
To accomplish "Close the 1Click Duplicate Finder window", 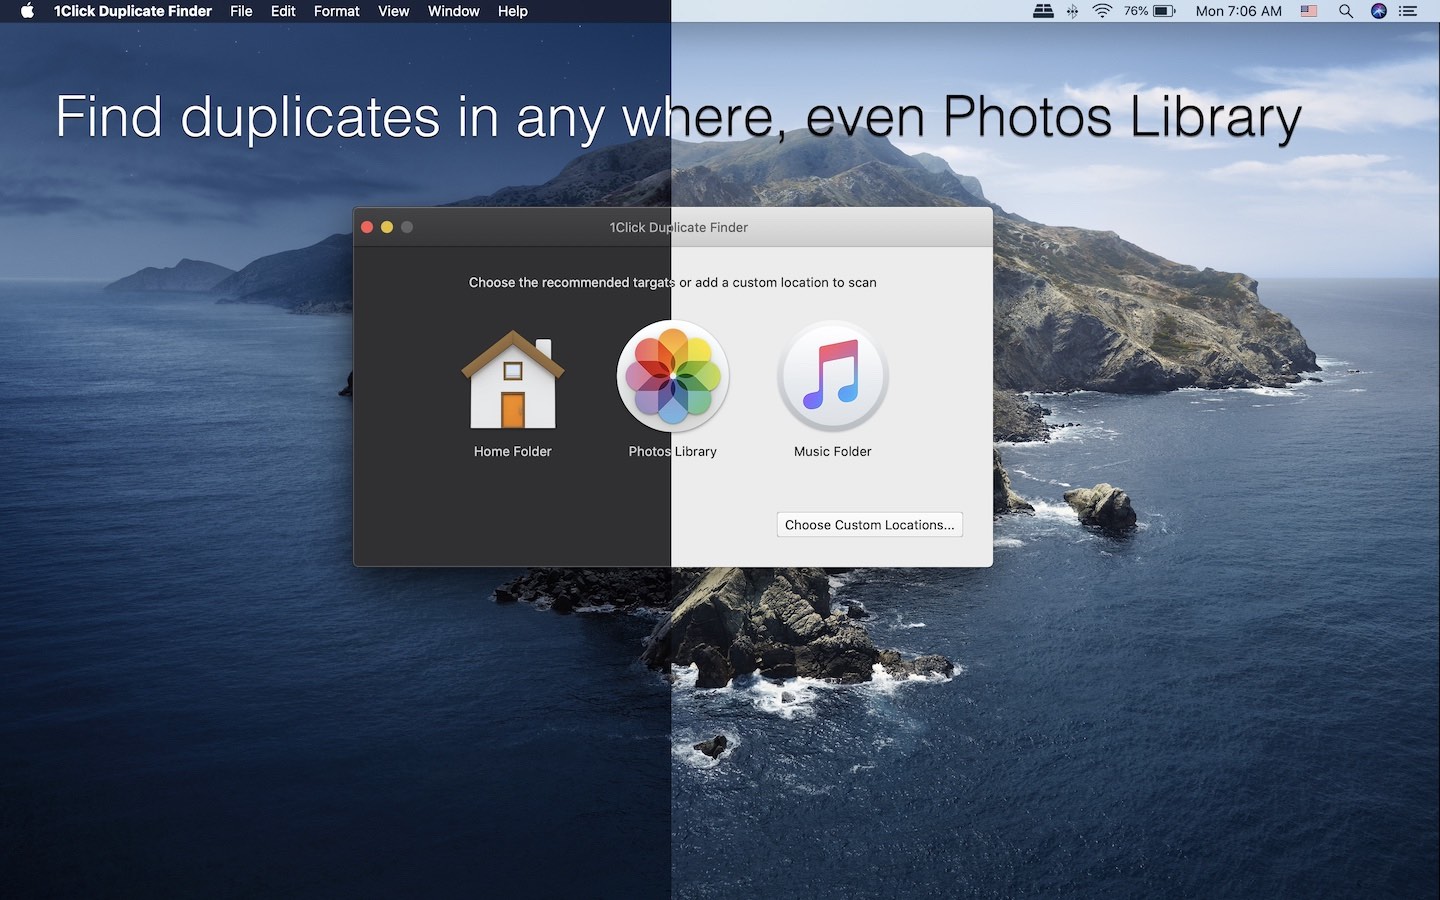I will point(367,227).
